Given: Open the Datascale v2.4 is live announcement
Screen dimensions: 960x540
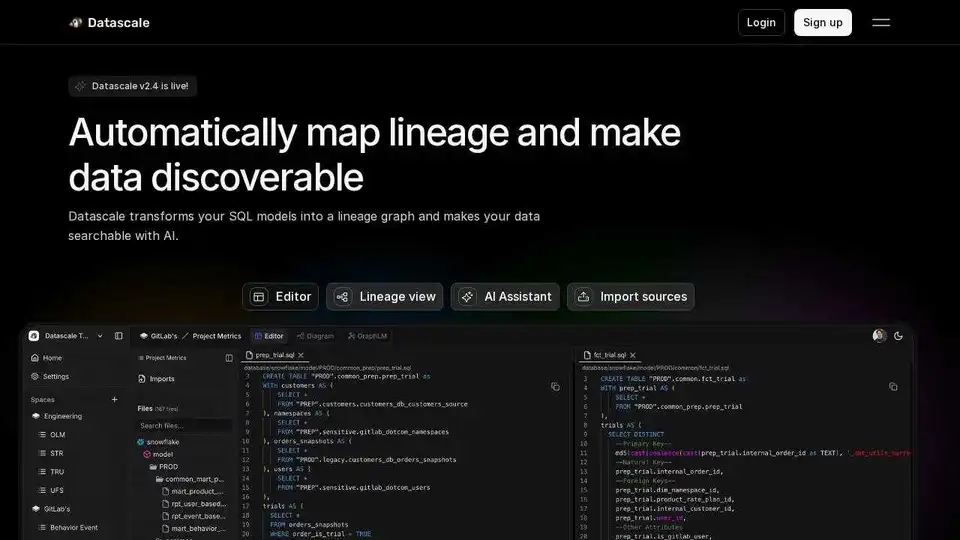Looking at the screenshot, I should tap(132, 86).
